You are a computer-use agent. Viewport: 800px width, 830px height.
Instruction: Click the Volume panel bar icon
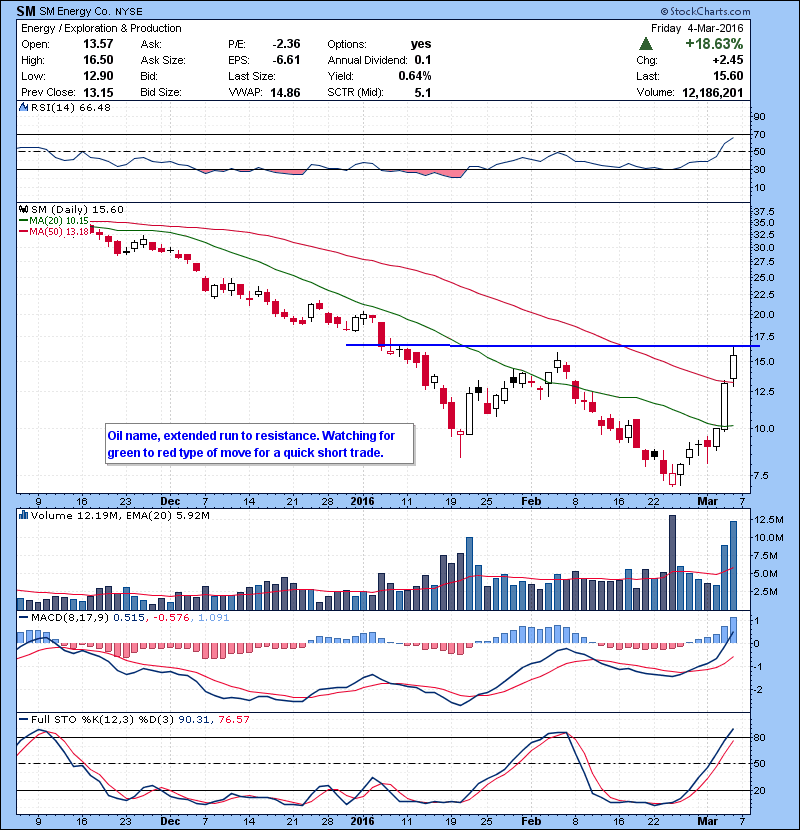(x=23, y=515)
